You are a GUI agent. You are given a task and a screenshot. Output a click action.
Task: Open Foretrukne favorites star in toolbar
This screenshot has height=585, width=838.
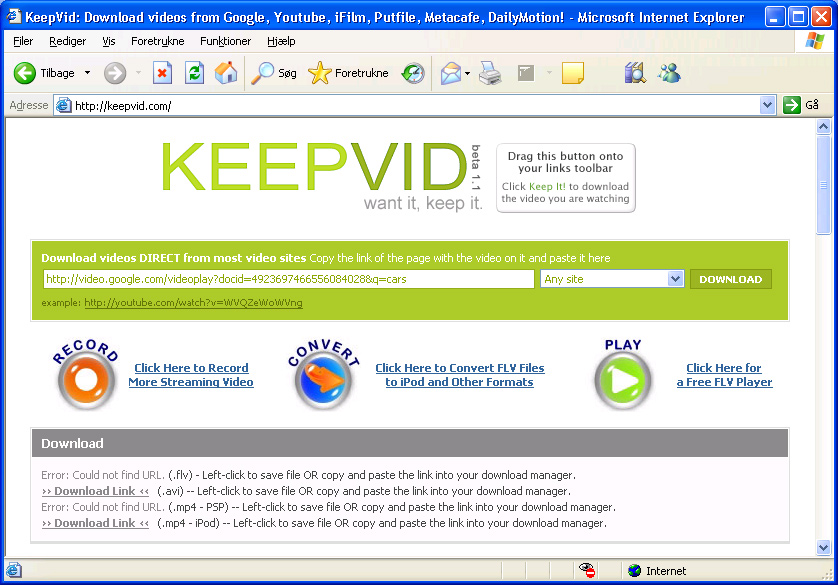[348, 73]
